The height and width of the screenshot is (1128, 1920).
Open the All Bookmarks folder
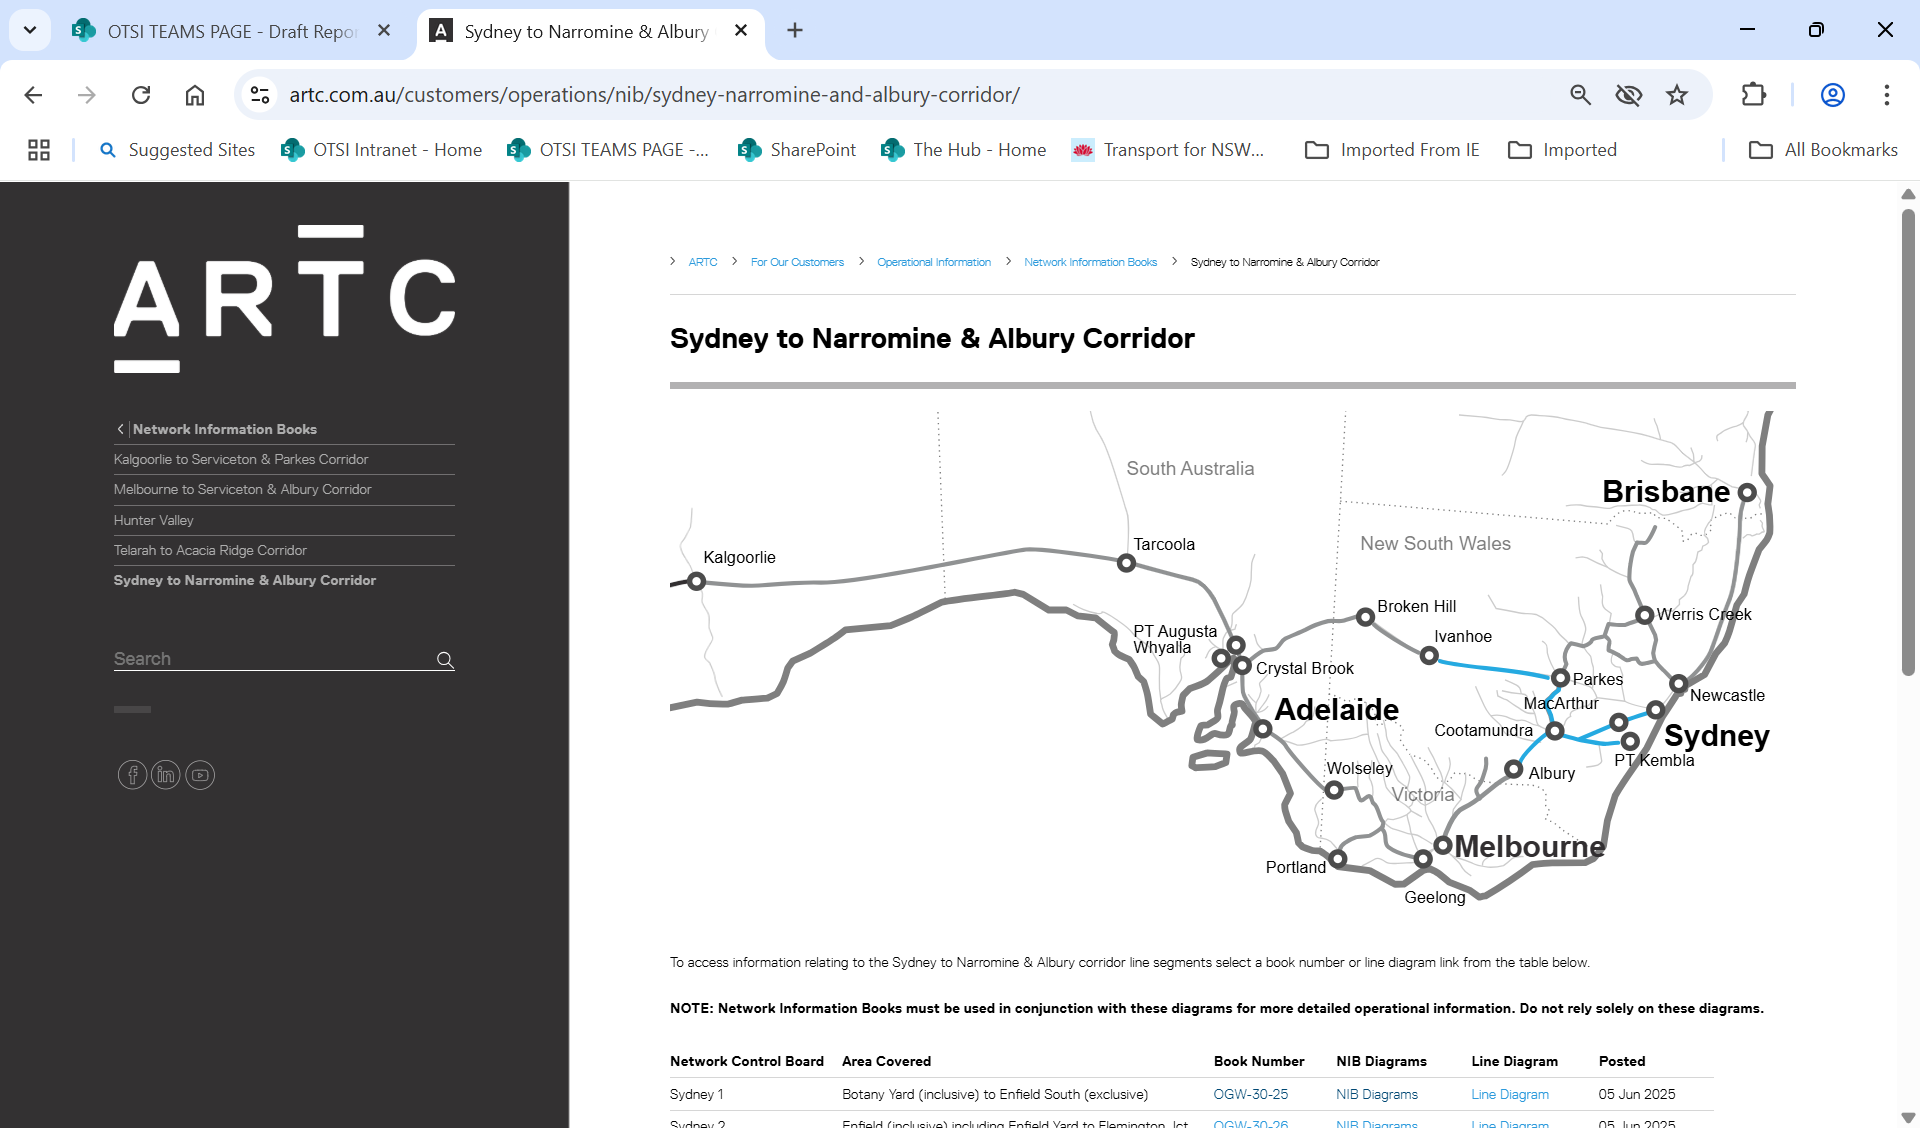1822,150
